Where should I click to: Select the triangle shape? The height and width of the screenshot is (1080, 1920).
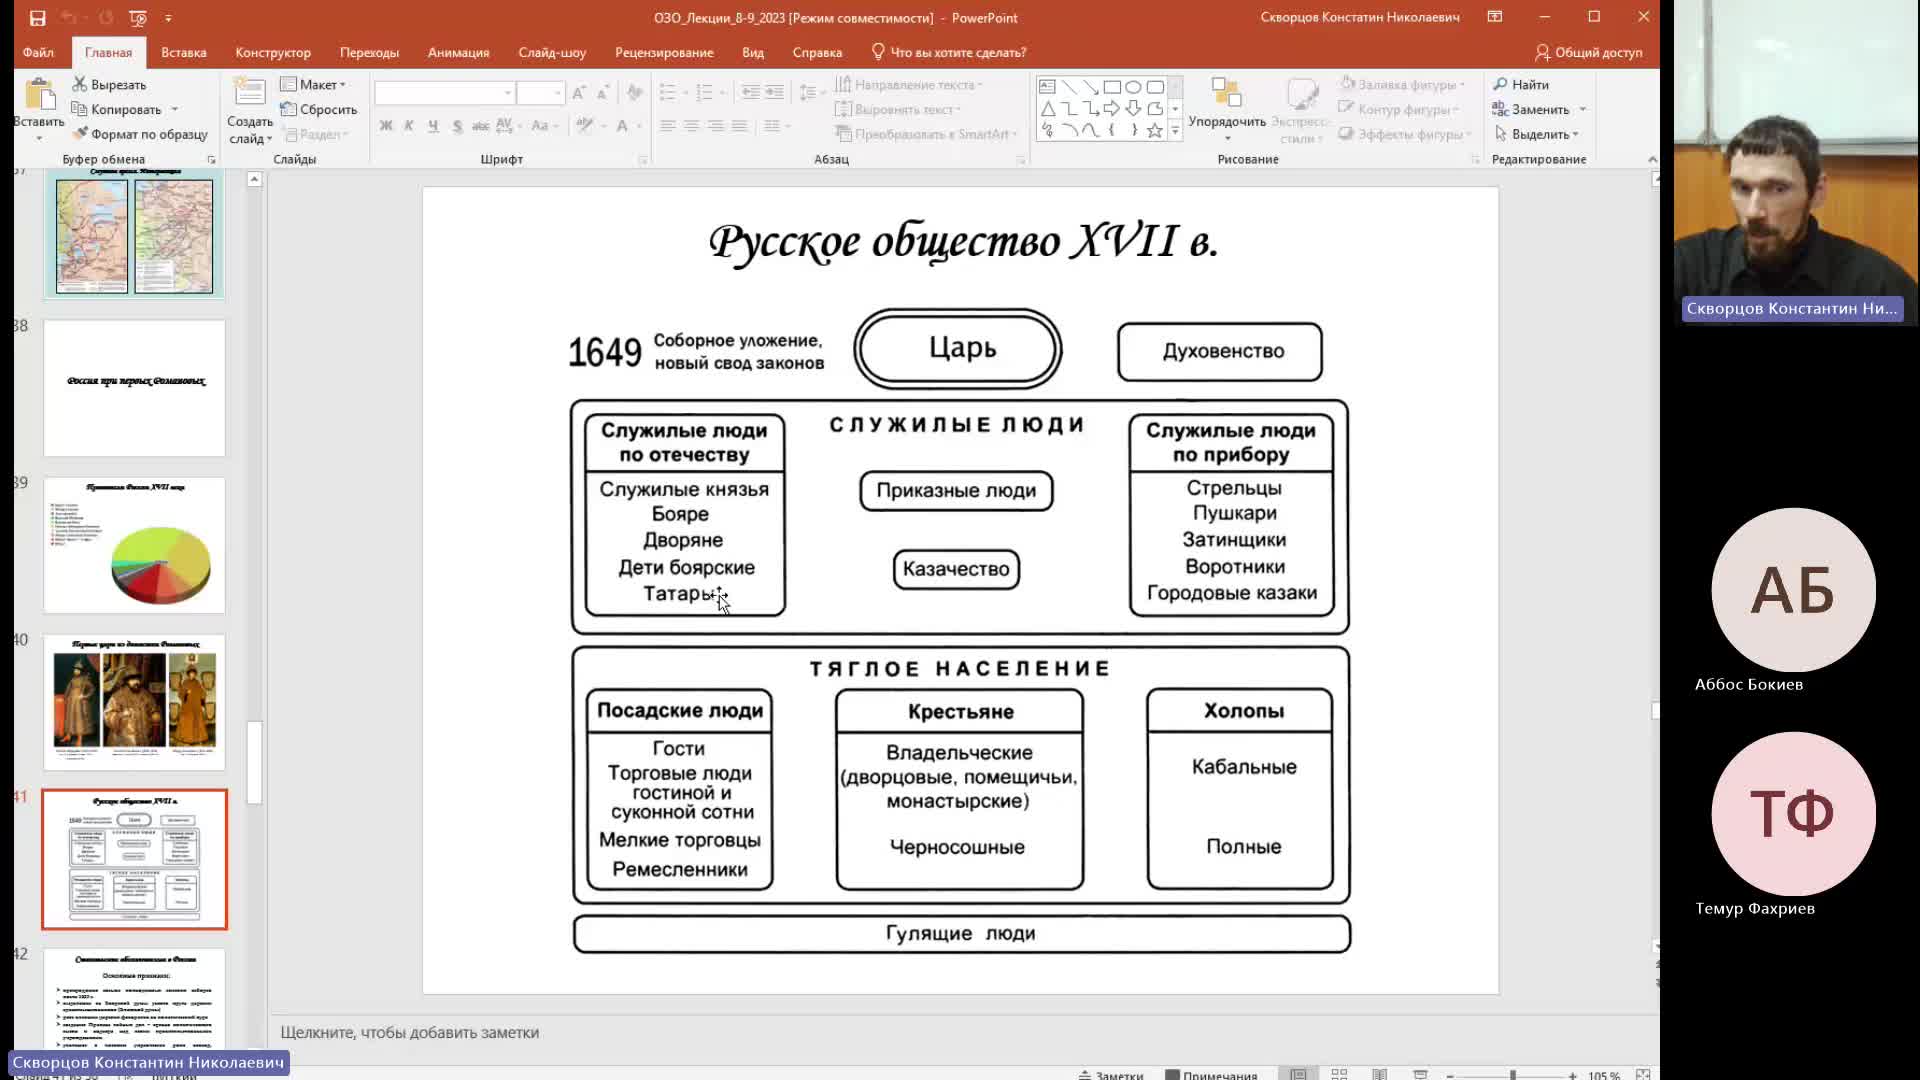pyautogui.click(x=1047, y=108)
